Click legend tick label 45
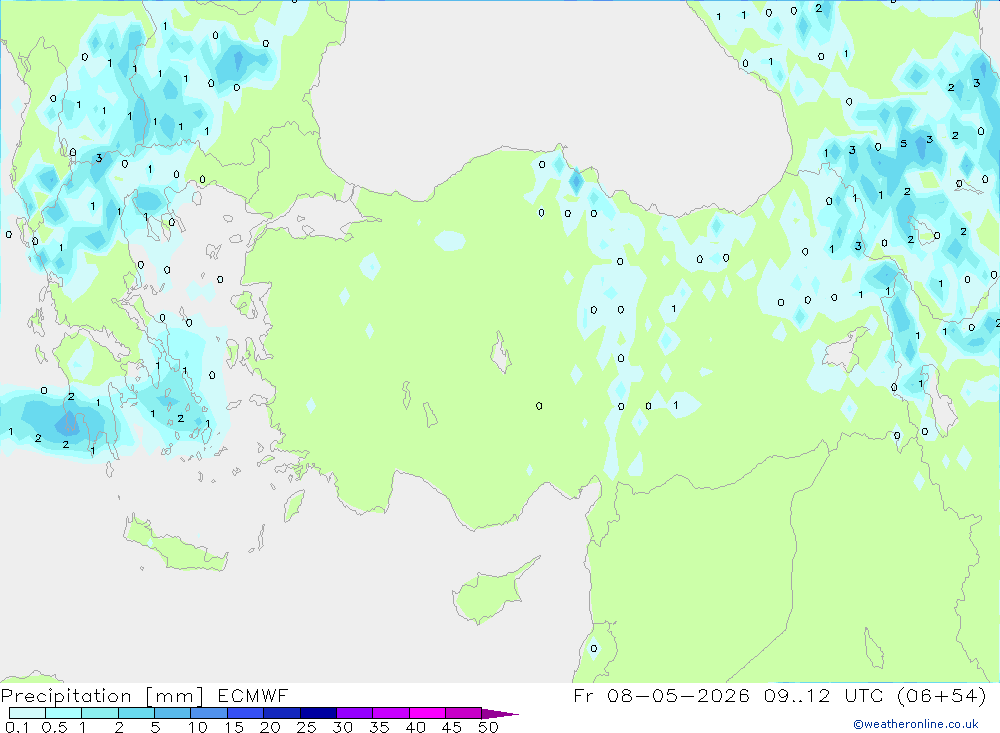 [452, 727]
